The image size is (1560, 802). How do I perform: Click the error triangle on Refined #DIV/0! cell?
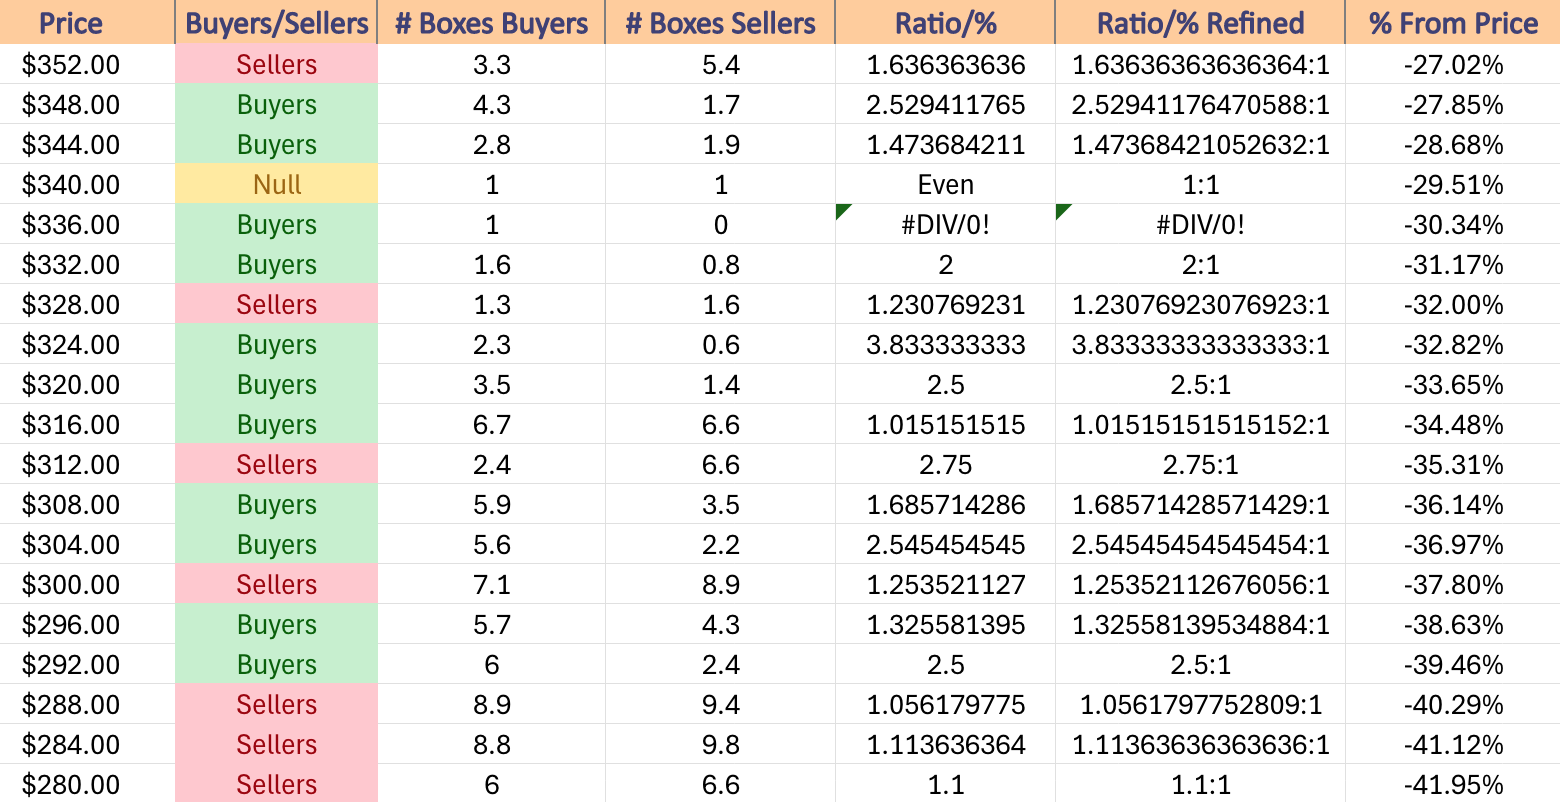[1064, 211]
